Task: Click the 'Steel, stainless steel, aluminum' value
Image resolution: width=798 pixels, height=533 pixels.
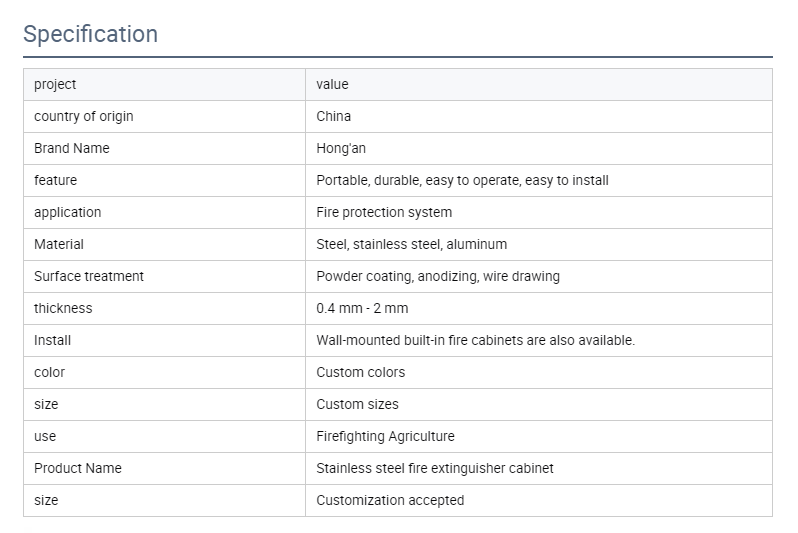Action: tap(411, 244)
